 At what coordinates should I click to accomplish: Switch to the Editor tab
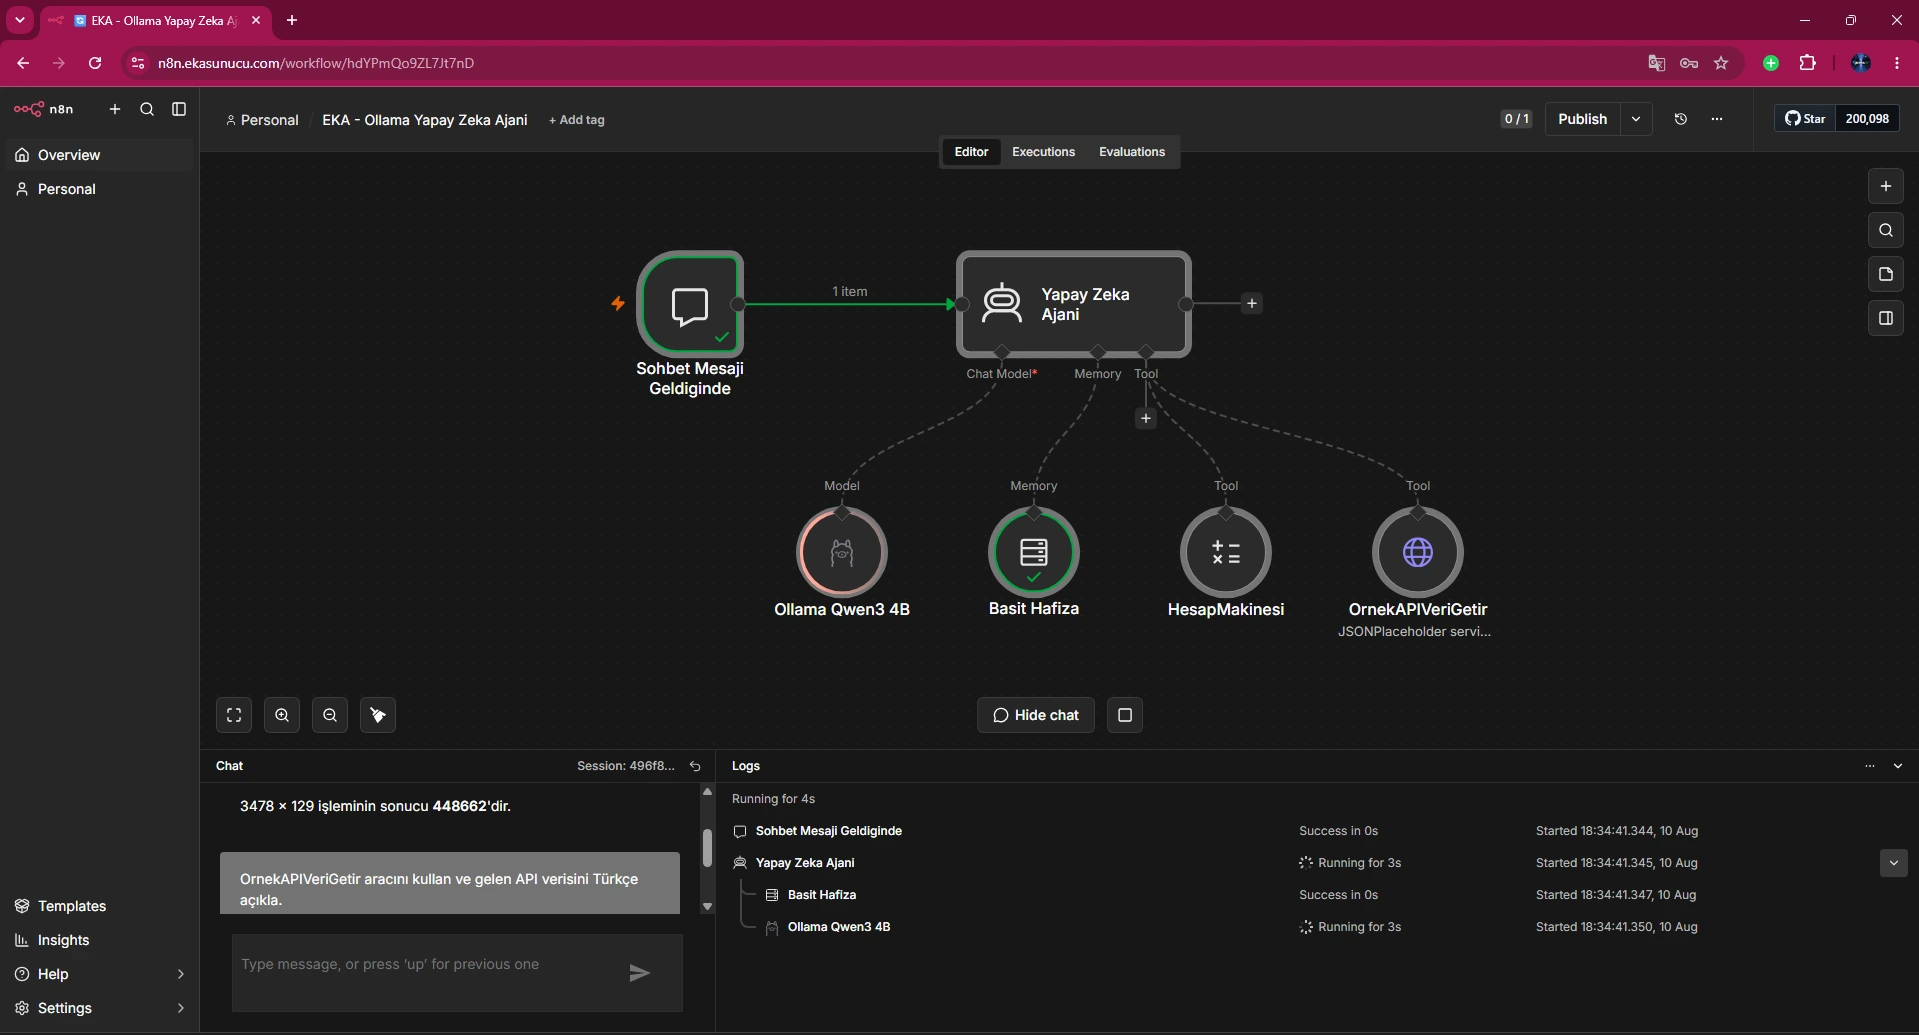pos(971,152)
